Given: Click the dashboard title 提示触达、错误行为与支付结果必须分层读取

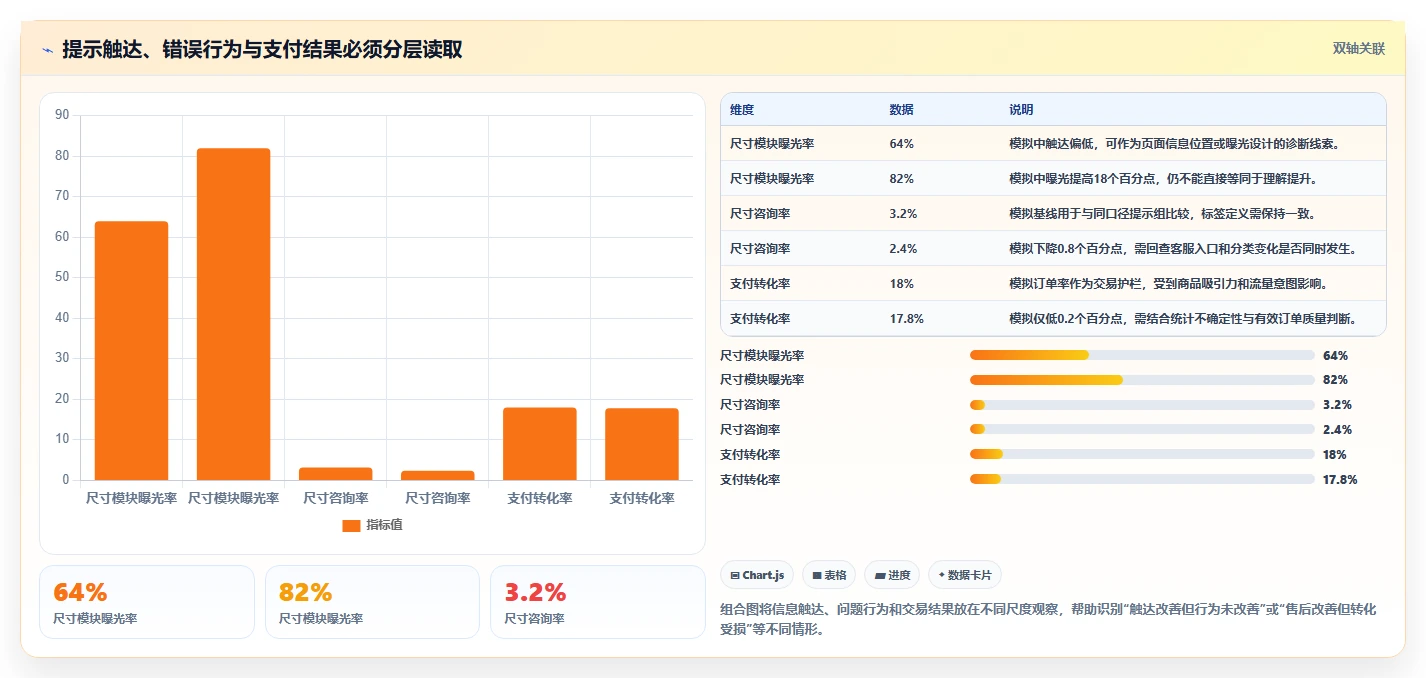Looking at the screenshot, I should click(262, 49).
